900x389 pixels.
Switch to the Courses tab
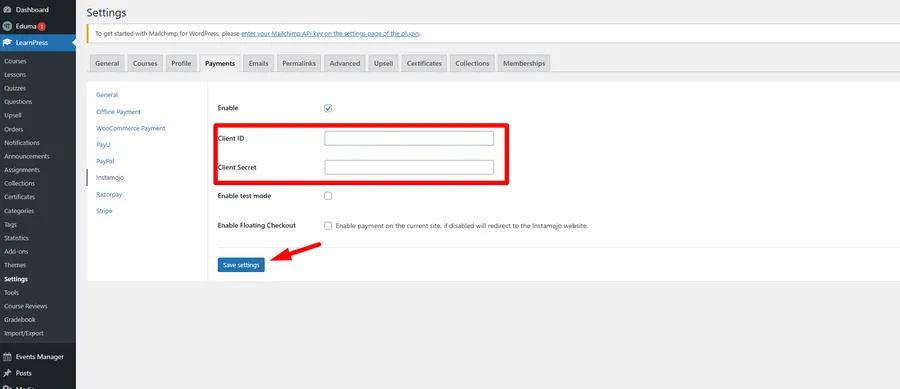click(145, 63)
